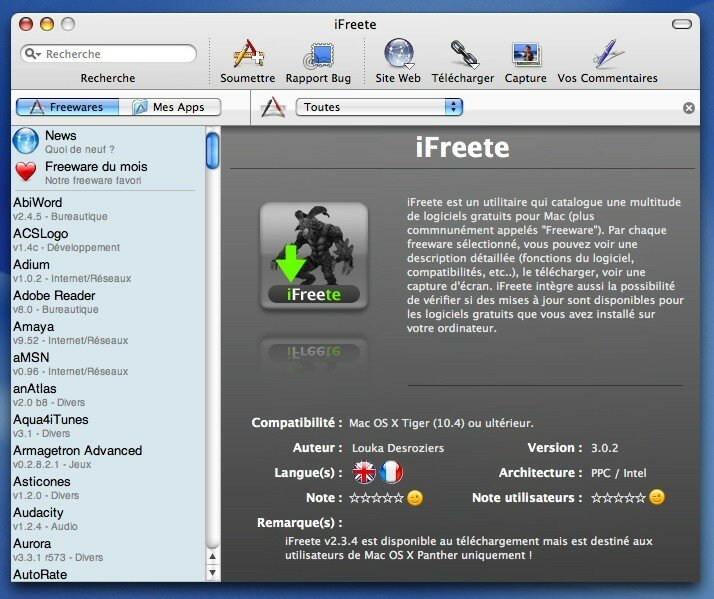
Task: Select Audacity in the list
Action: [108, 519]
